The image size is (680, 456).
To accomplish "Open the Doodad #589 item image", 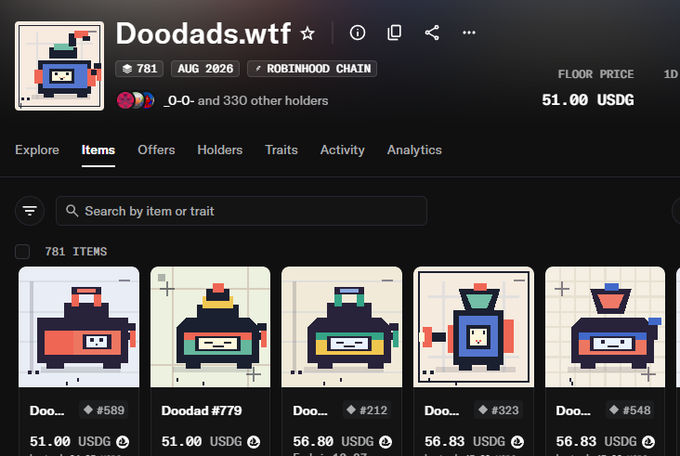I will 79,327.
